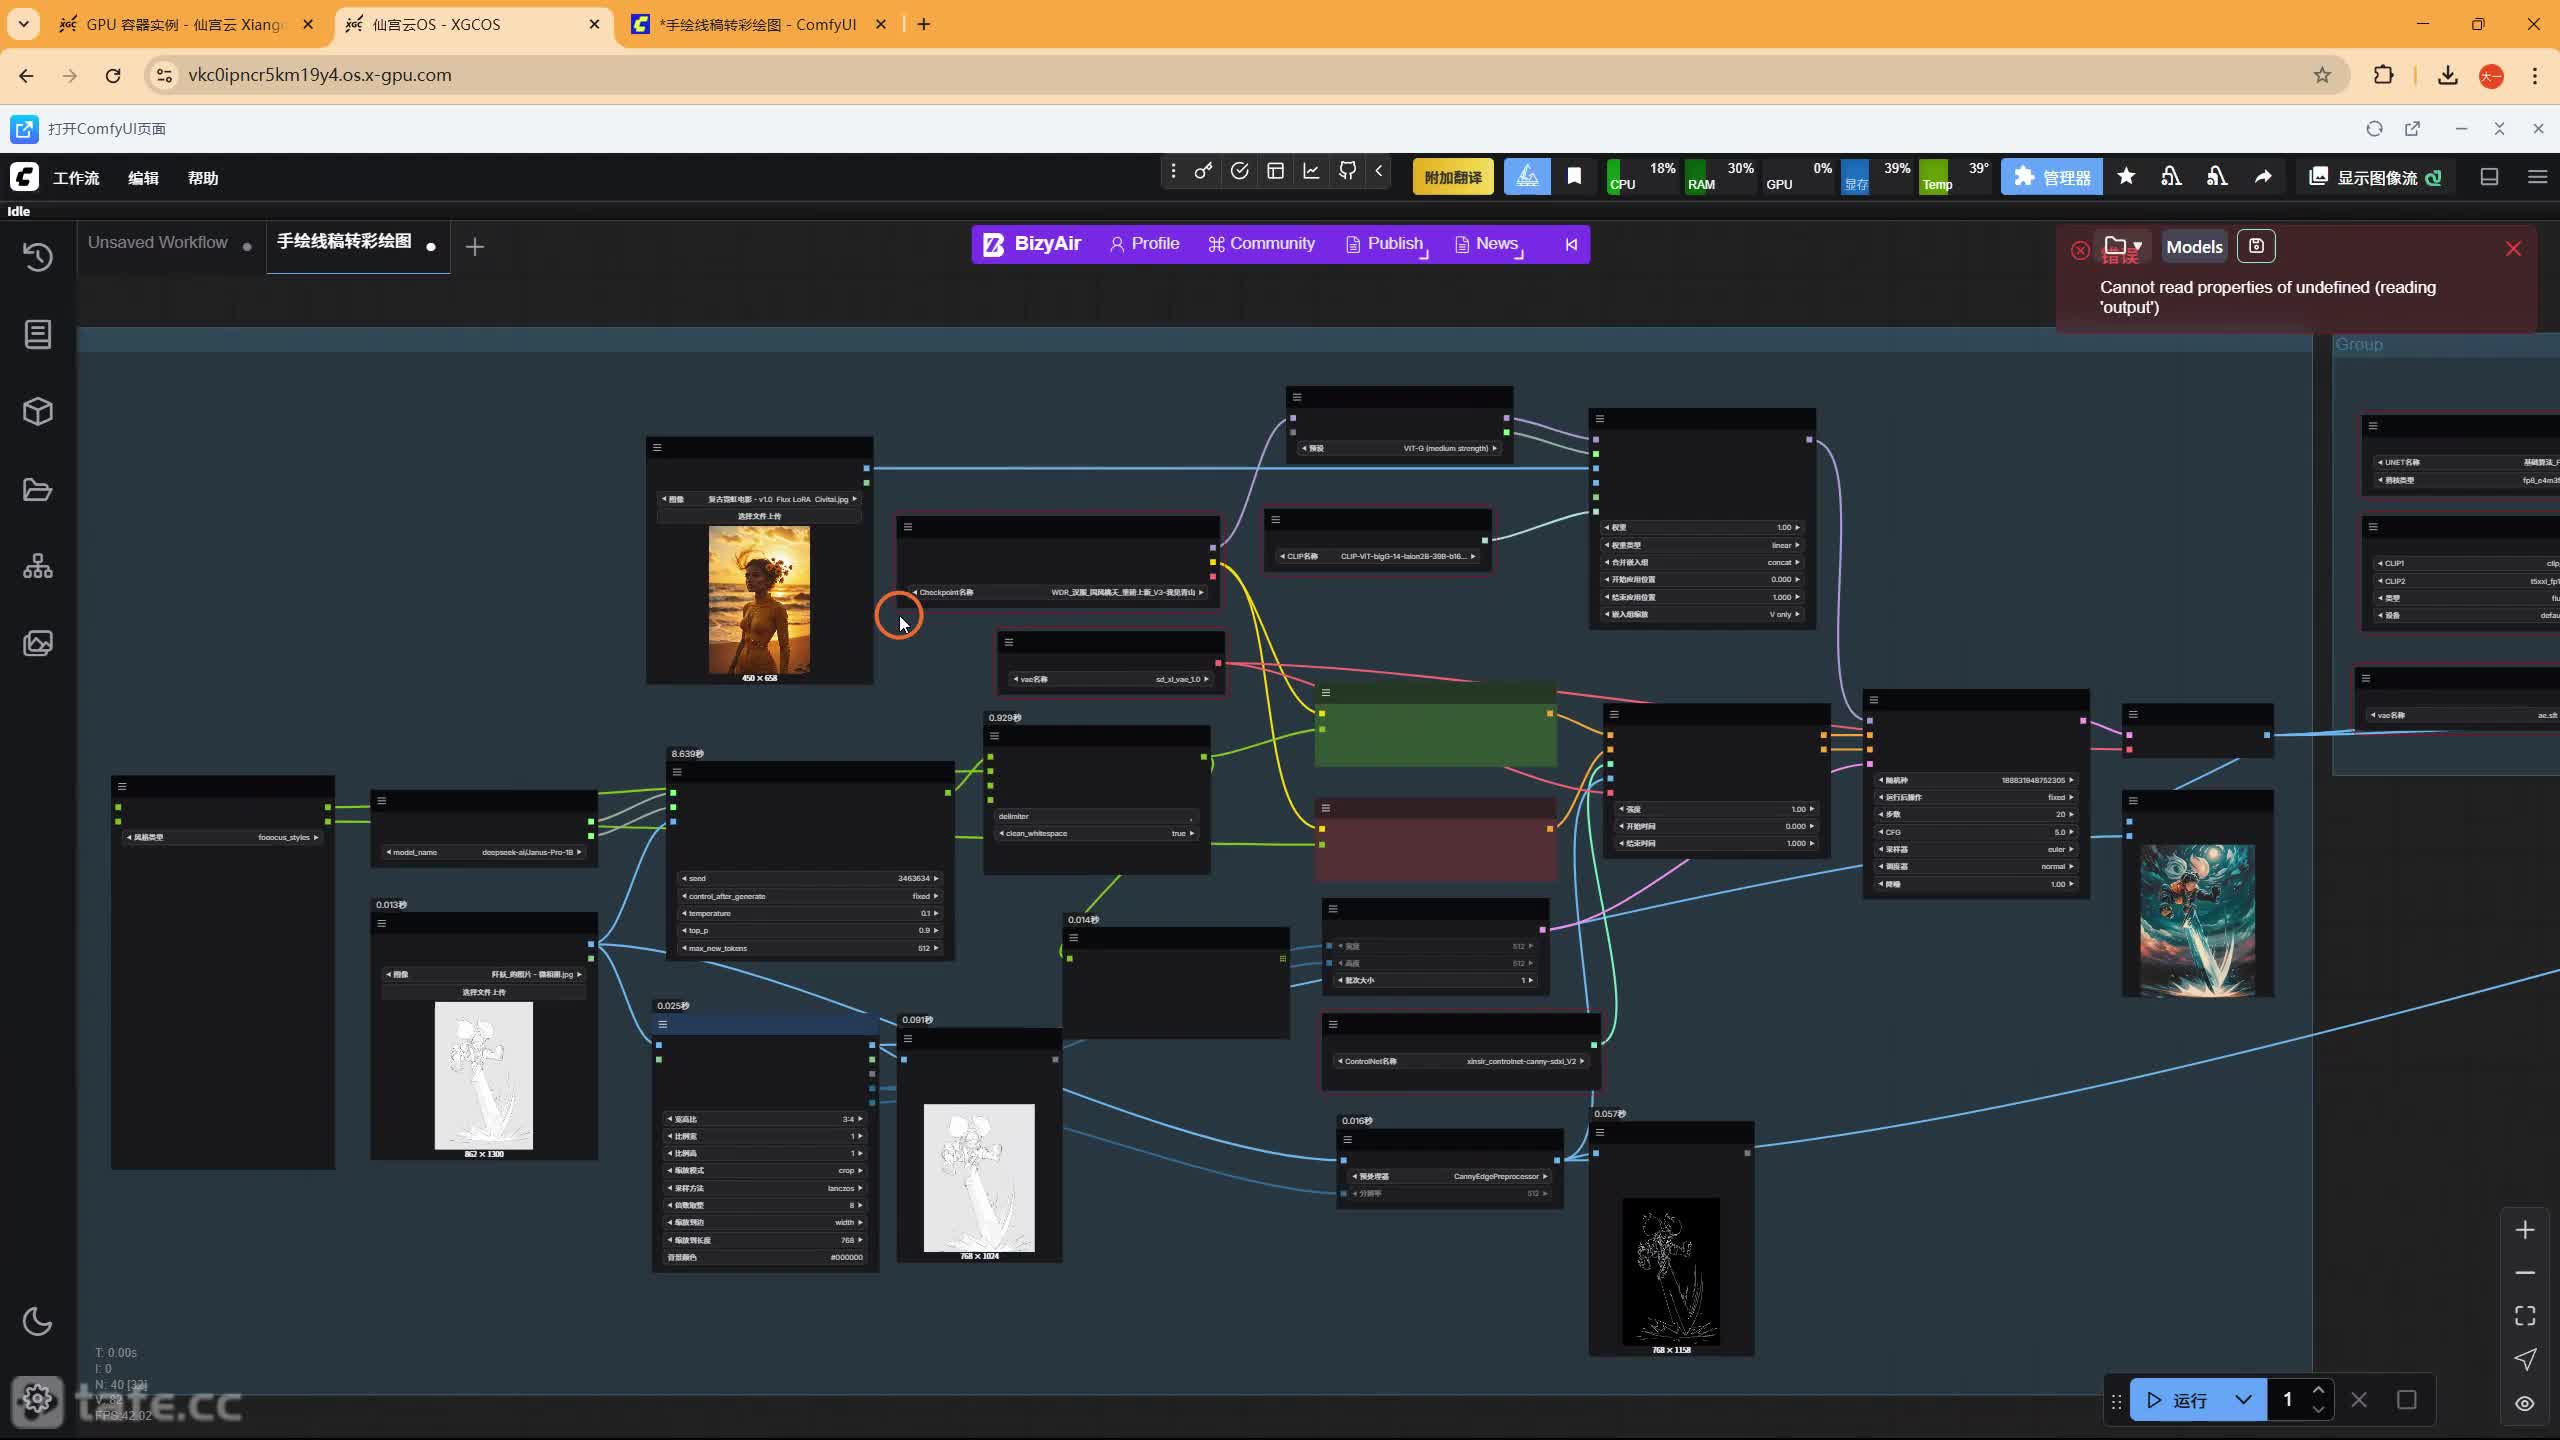Collapse toolbar with left chevron

pyautogui.click(x=1379, y=171)
